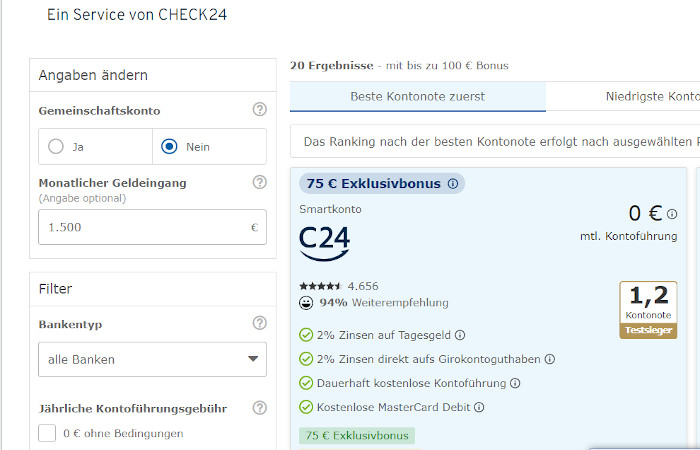Show info for Zinsen direkt aufs Girokontoguthaben
700x450 pixels.
click(x=550, y=359)
